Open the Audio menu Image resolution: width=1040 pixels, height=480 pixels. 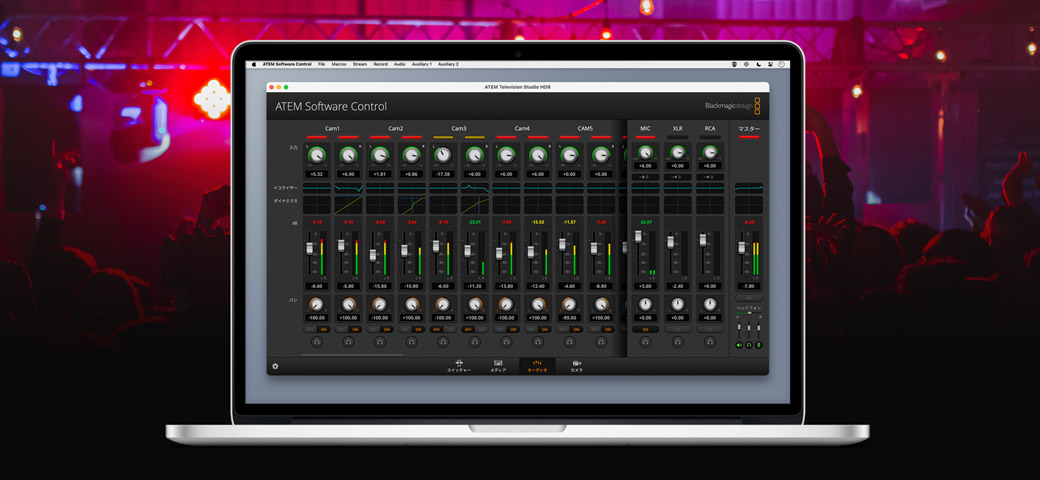pos(400,64)
